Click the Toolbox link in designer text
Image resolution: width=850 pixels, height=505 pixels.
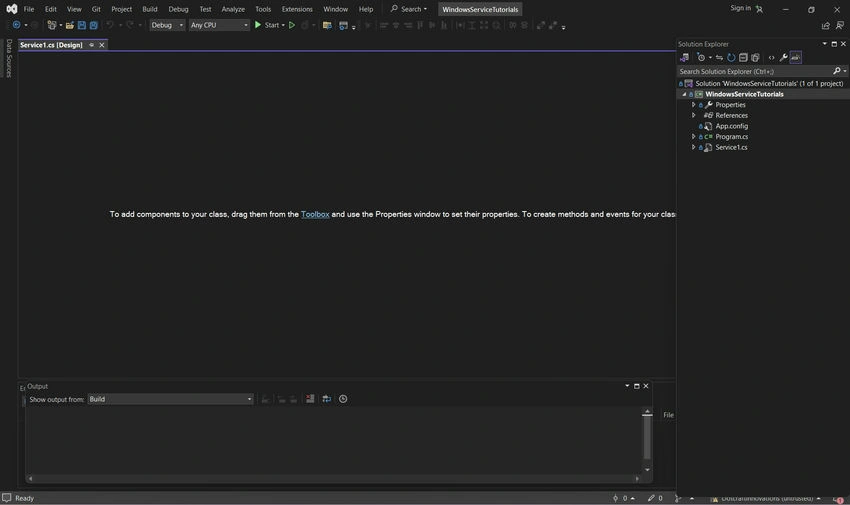point(315,214)
